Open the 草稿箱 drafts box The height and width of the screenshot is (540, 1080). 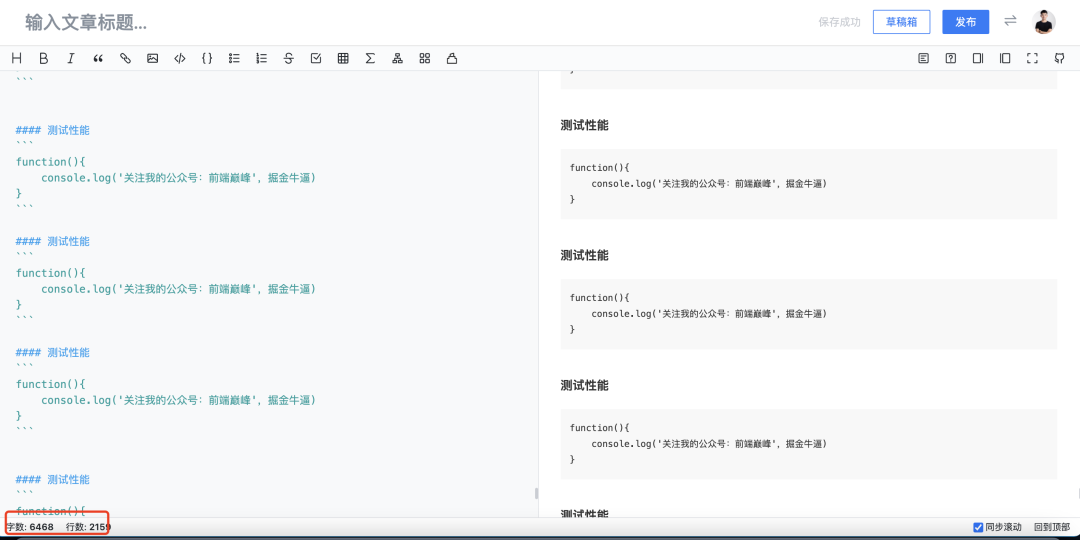tap(902, 22)
